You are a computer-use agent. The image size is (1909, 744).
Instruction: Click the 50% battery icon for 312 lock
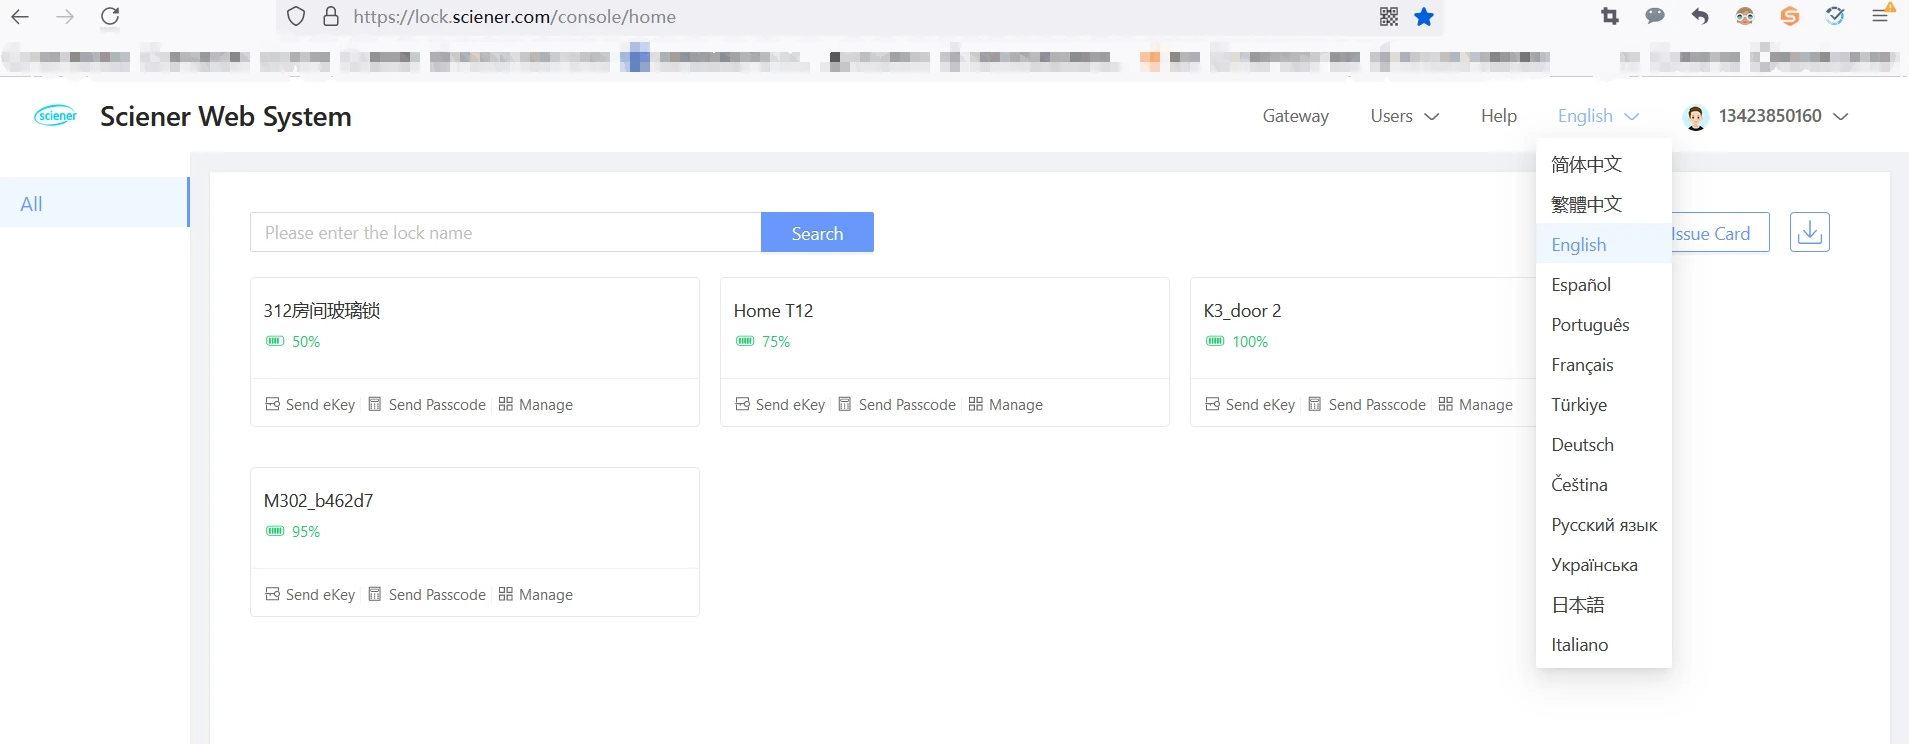click(275, 341)
